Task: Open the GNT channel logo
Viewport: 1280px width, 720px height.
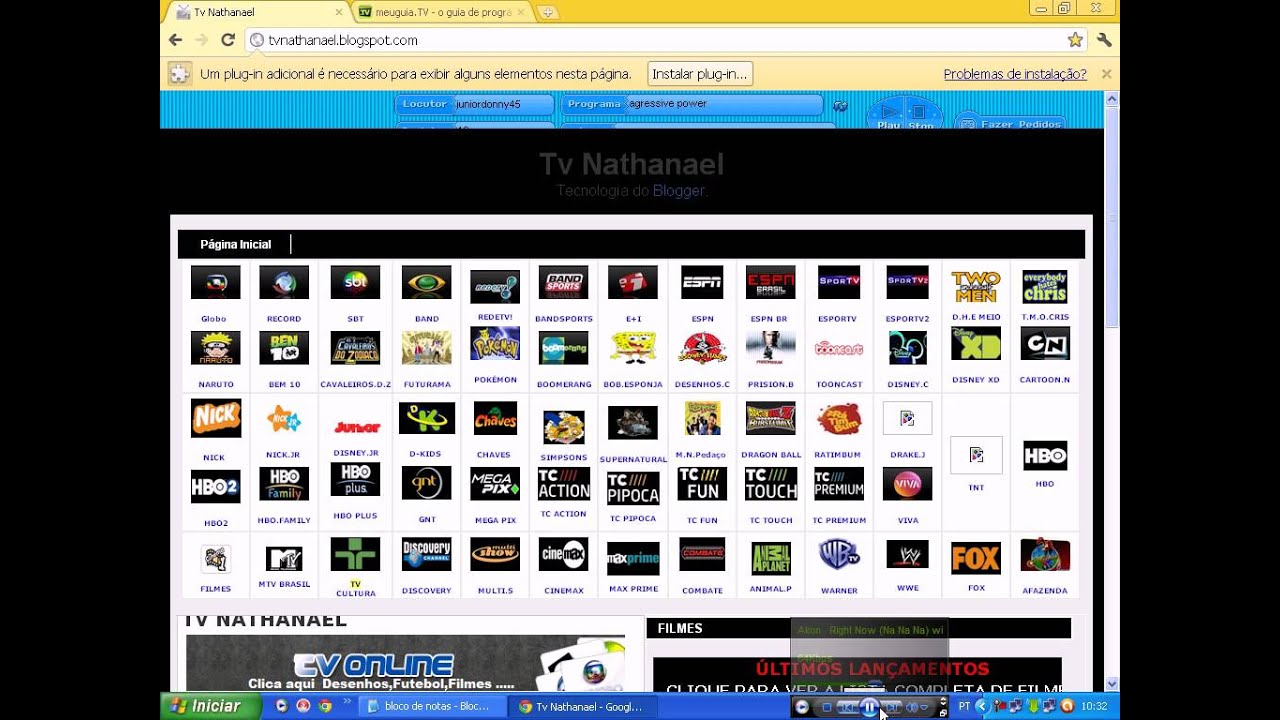Action: tap(426, 484)
